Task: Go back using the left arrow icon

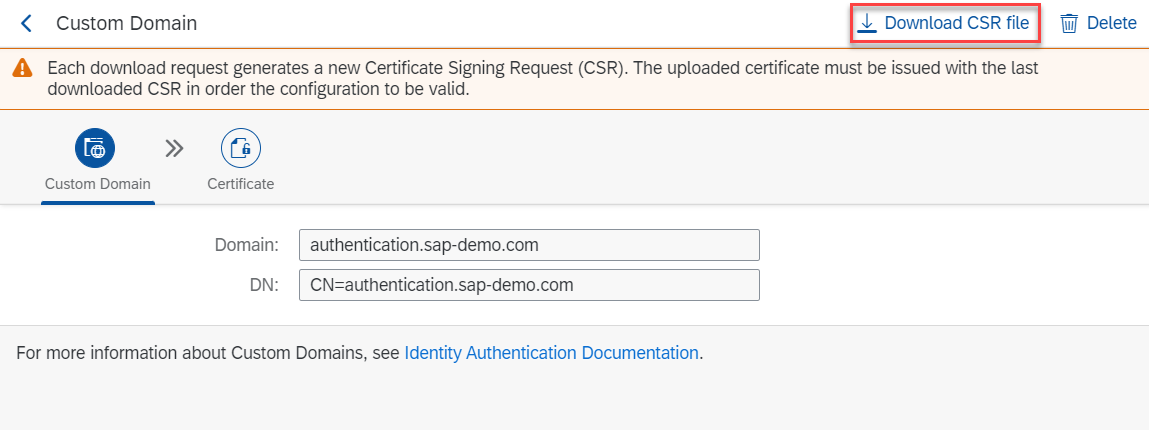Action: 26,23
